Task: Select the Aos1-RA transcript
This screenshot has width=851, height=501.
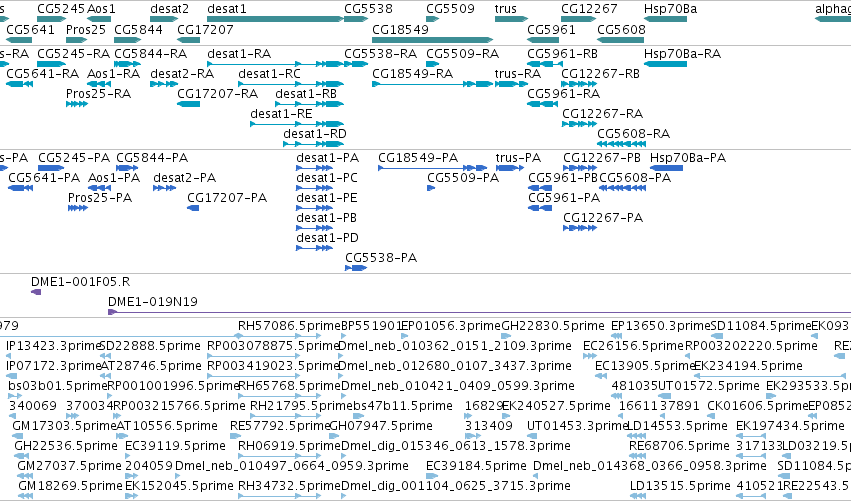Action: point(113,74)
